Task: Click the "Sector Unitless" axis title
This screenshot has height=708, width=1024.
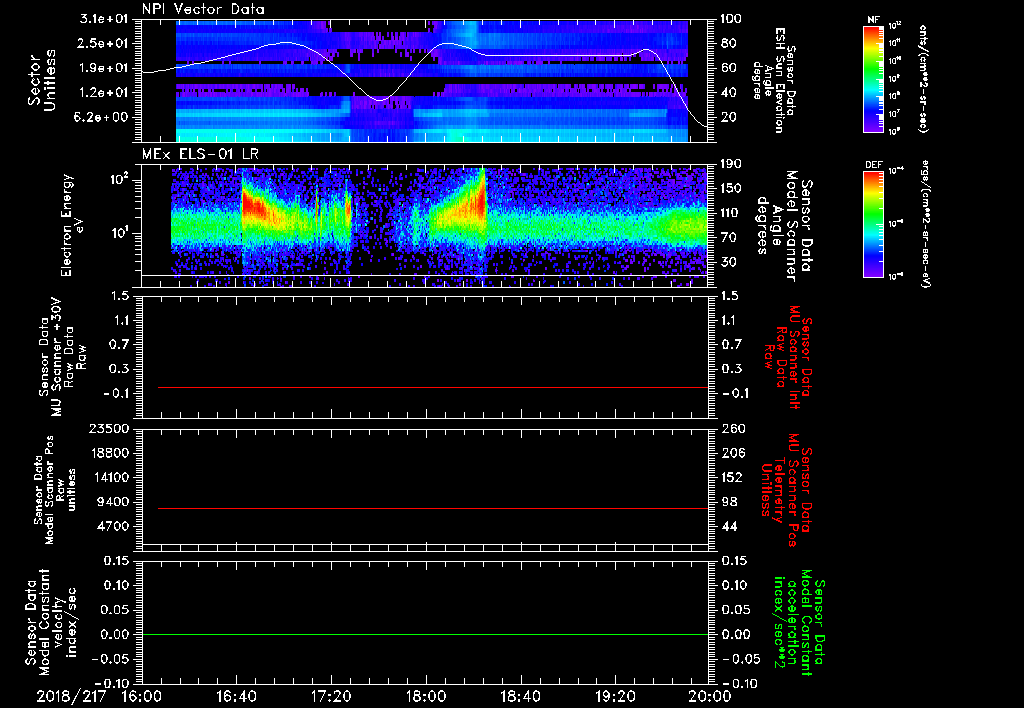Action: [x=42, y=80]
